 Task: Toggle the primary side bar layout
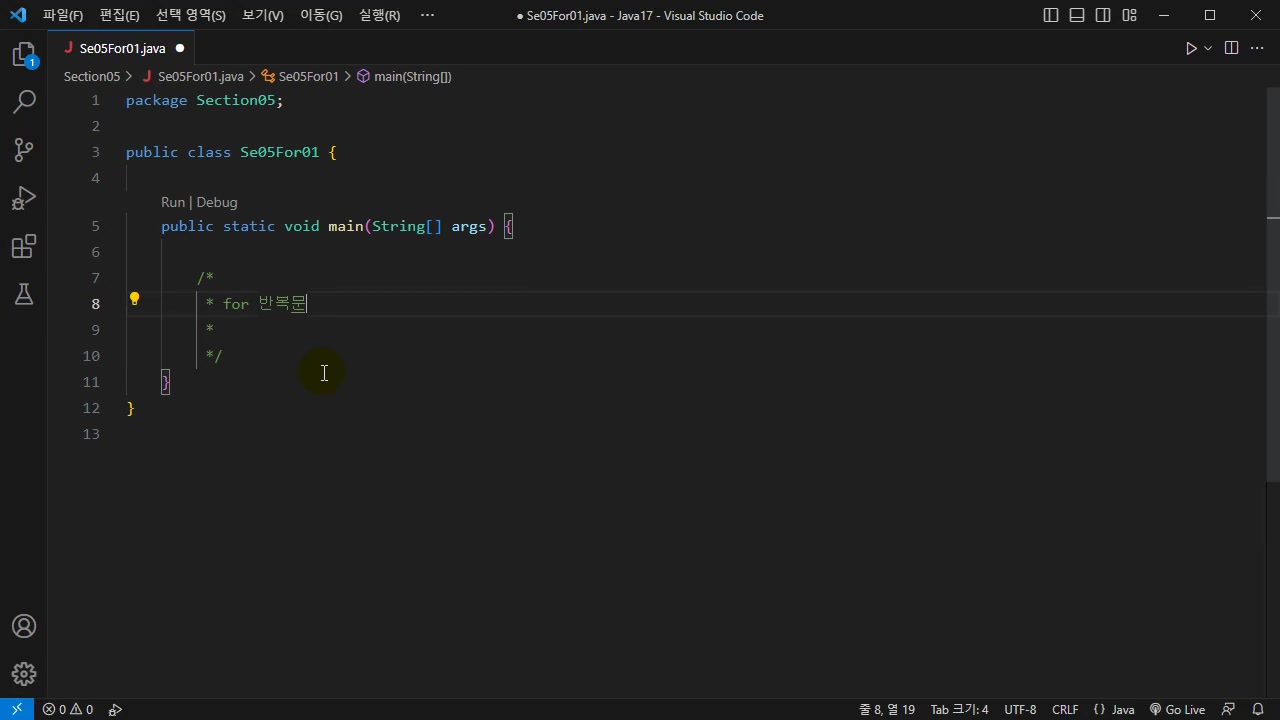[x=1051, y=15]
